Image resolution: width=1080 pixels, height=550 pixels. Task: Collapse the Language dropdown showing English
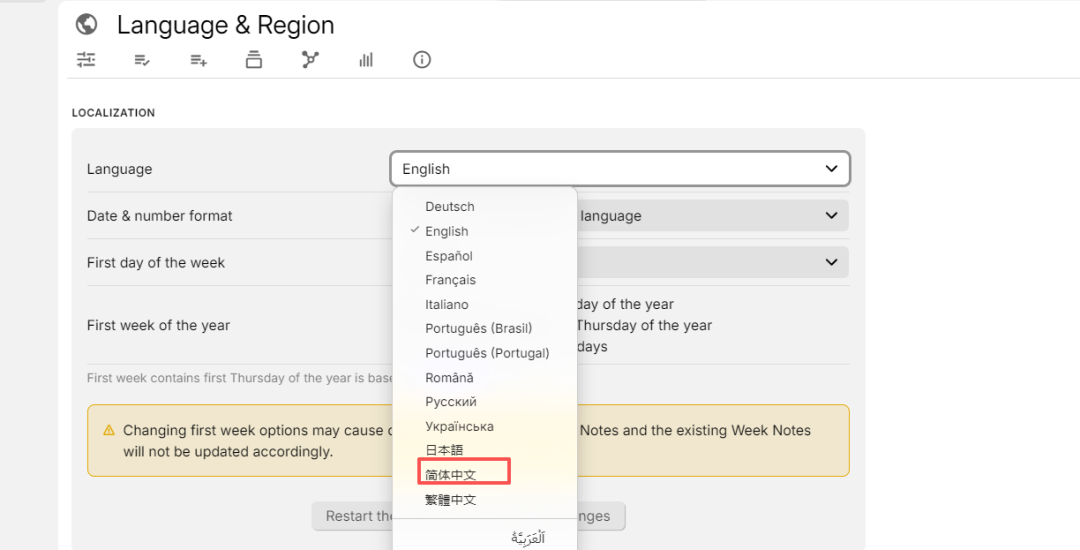[x=620, y=169]
